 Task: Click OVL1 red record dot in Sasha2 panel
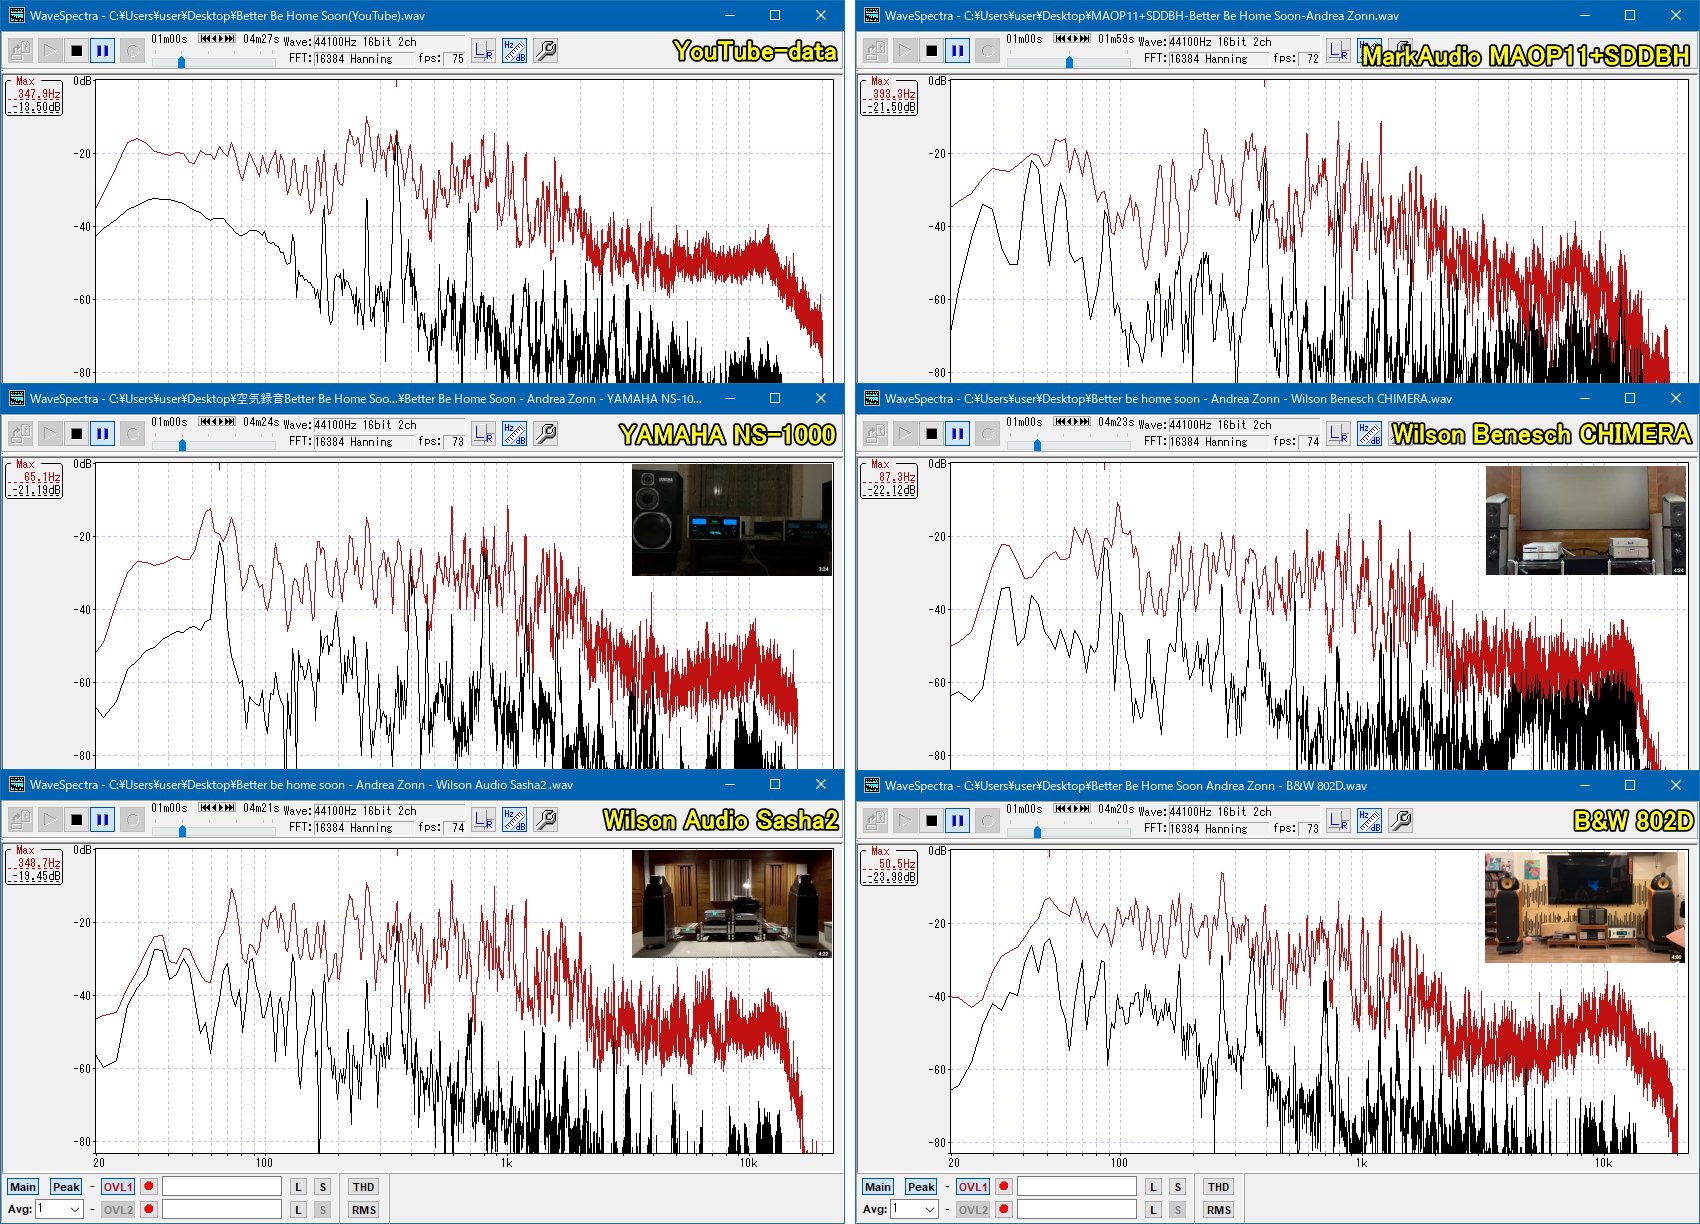click(x=149, y=1187)
